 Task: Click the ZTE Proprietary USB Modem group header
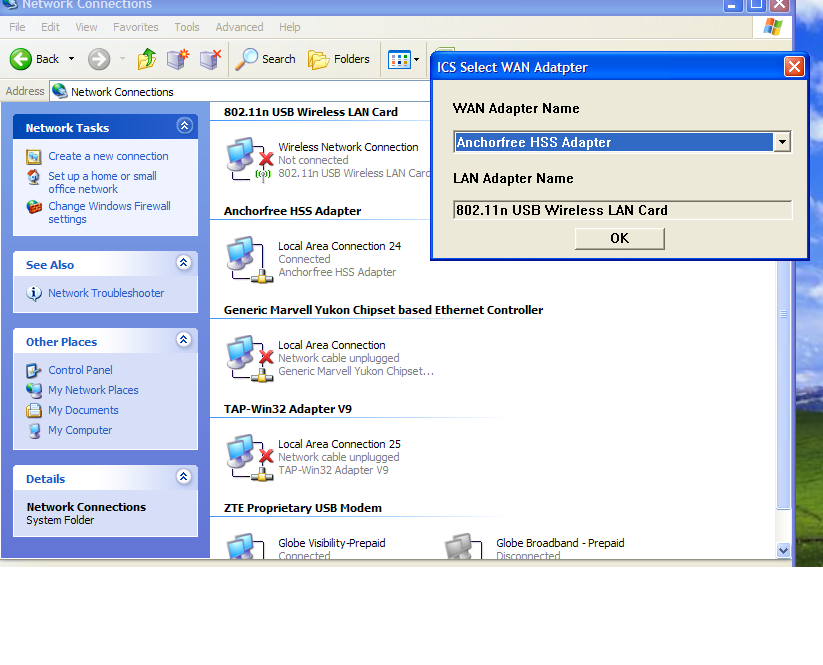[x=303, y=508]
